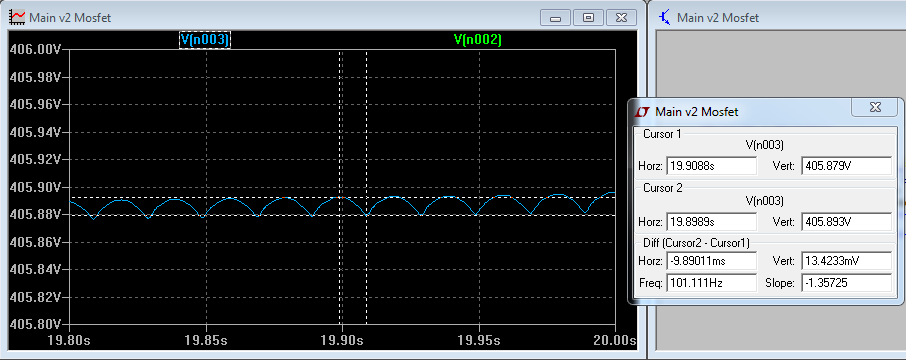Click the schematic window title bar text
This screenshot has height=360, width=906.
pyautogui.click(x=718, y=17)
